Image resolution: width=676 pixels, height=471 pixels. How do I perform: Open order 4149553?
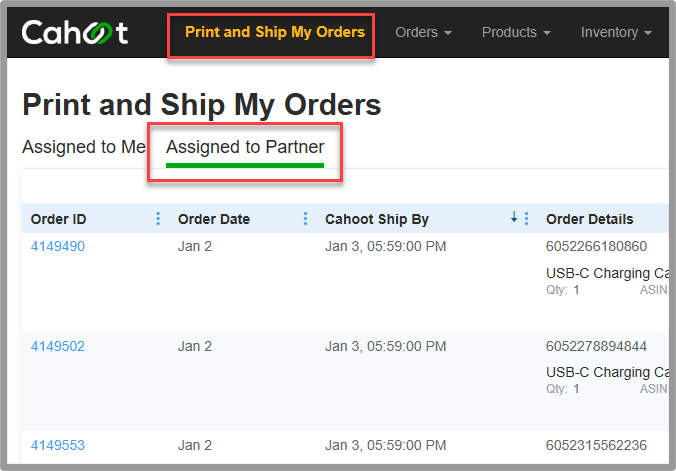58,445
